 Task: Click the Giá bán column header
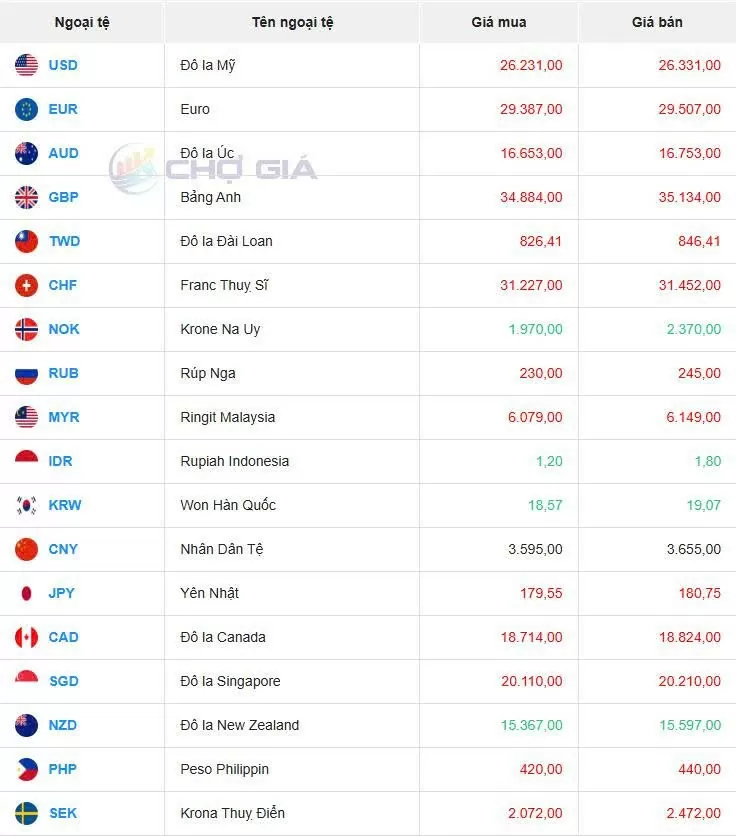pos(657,22)
